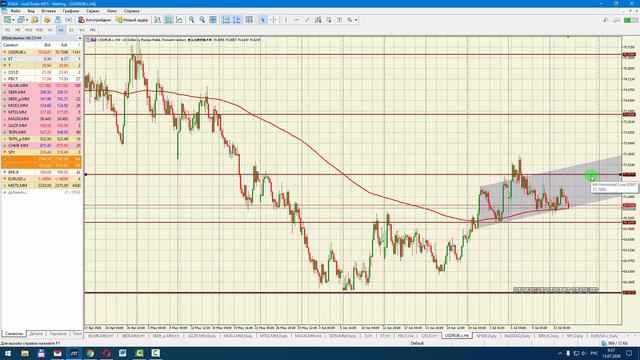Click the zoom out magnifier icon
Viewport: 640px width, 360px height.
click(202, 20)
